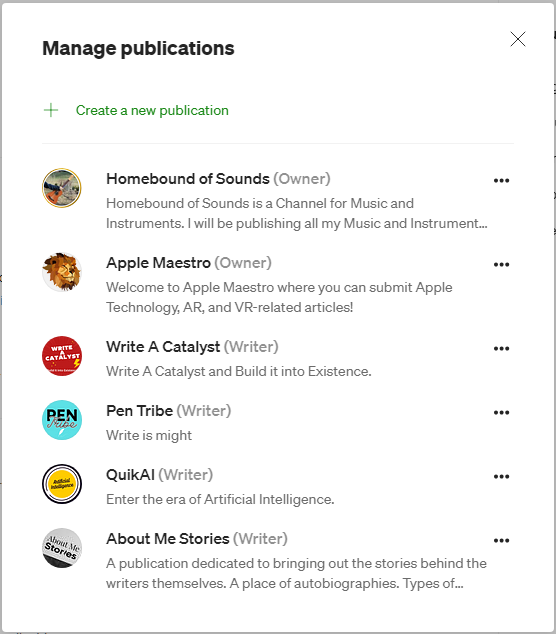Click Apple Maestro lion avatar

pyautogui.click(x=62, y=272)
